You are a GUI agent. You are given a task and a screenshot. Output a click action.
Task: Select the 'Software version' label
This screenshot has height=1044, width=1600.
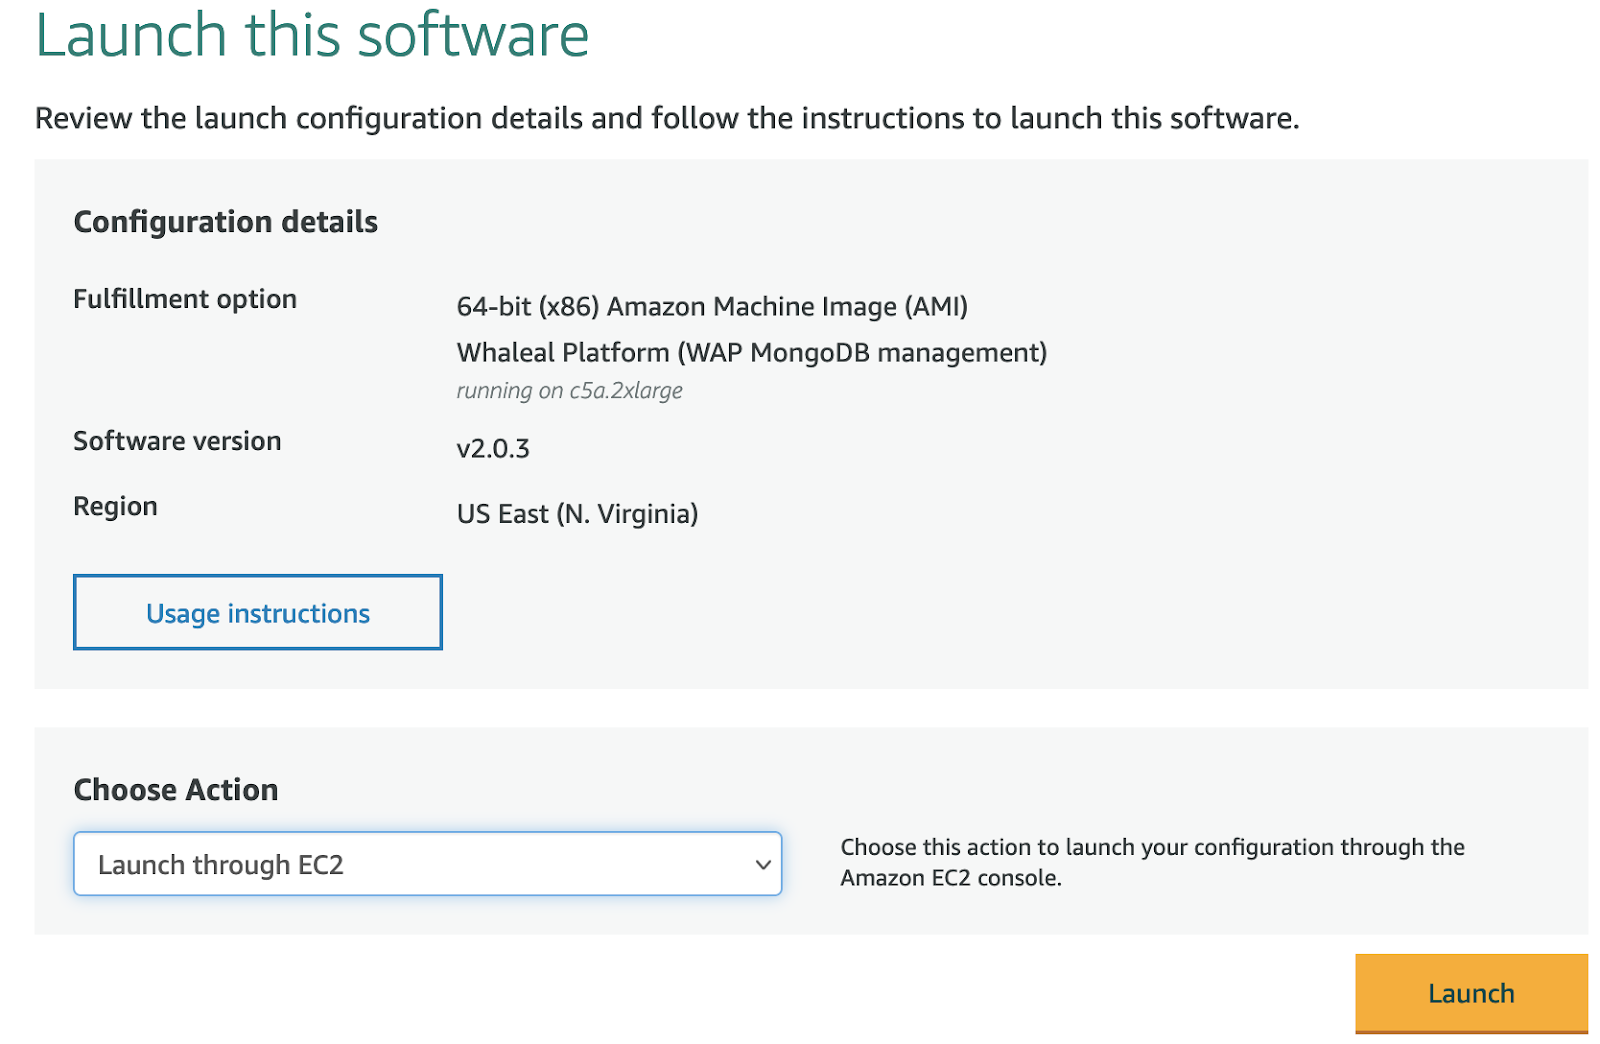point(177,441)
